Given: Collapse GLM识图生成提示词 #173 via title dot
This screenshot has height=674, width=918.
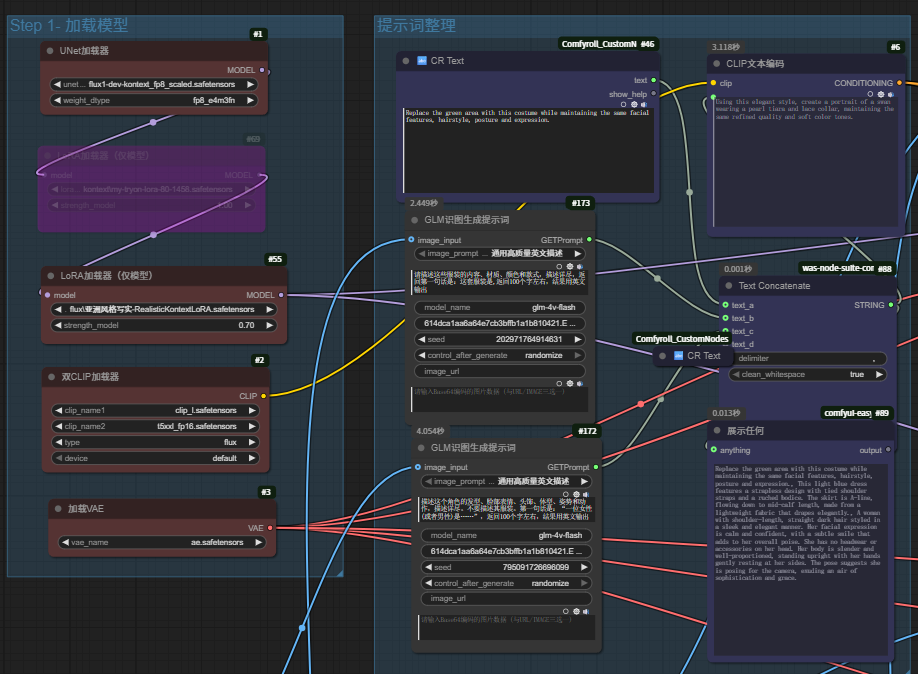Looking at the screenshot, I should [415, 220].
